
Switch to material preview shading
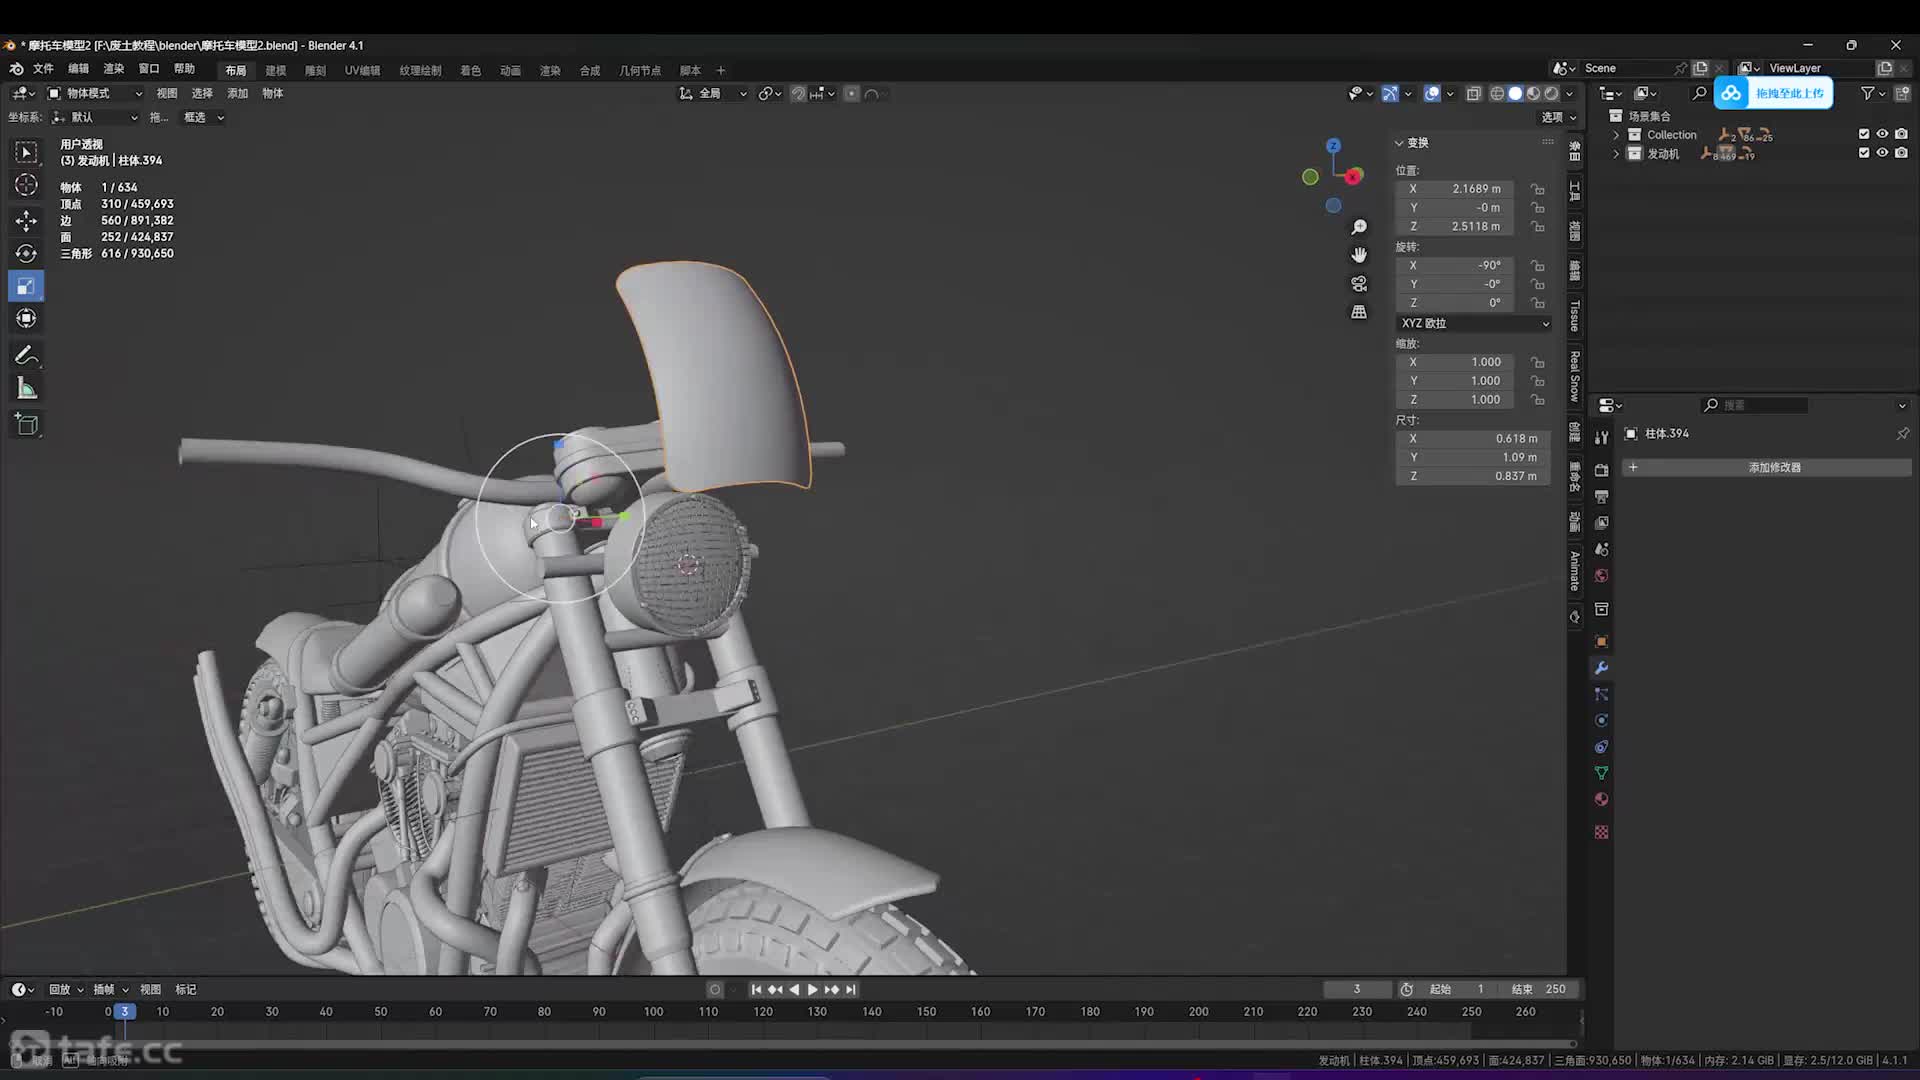point(1533,93)
